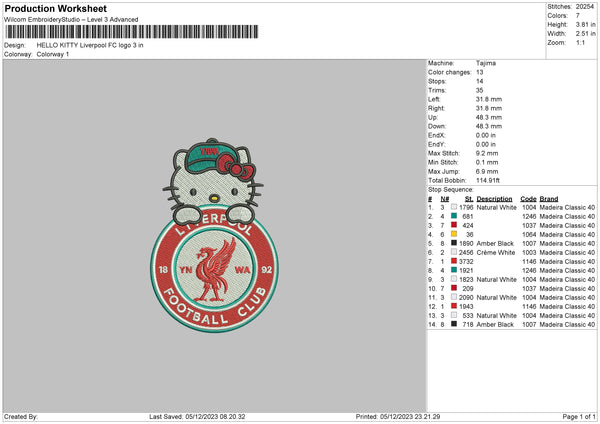Click the Colorway 1 value
The image size is (600, 424).
coord(53,54)
